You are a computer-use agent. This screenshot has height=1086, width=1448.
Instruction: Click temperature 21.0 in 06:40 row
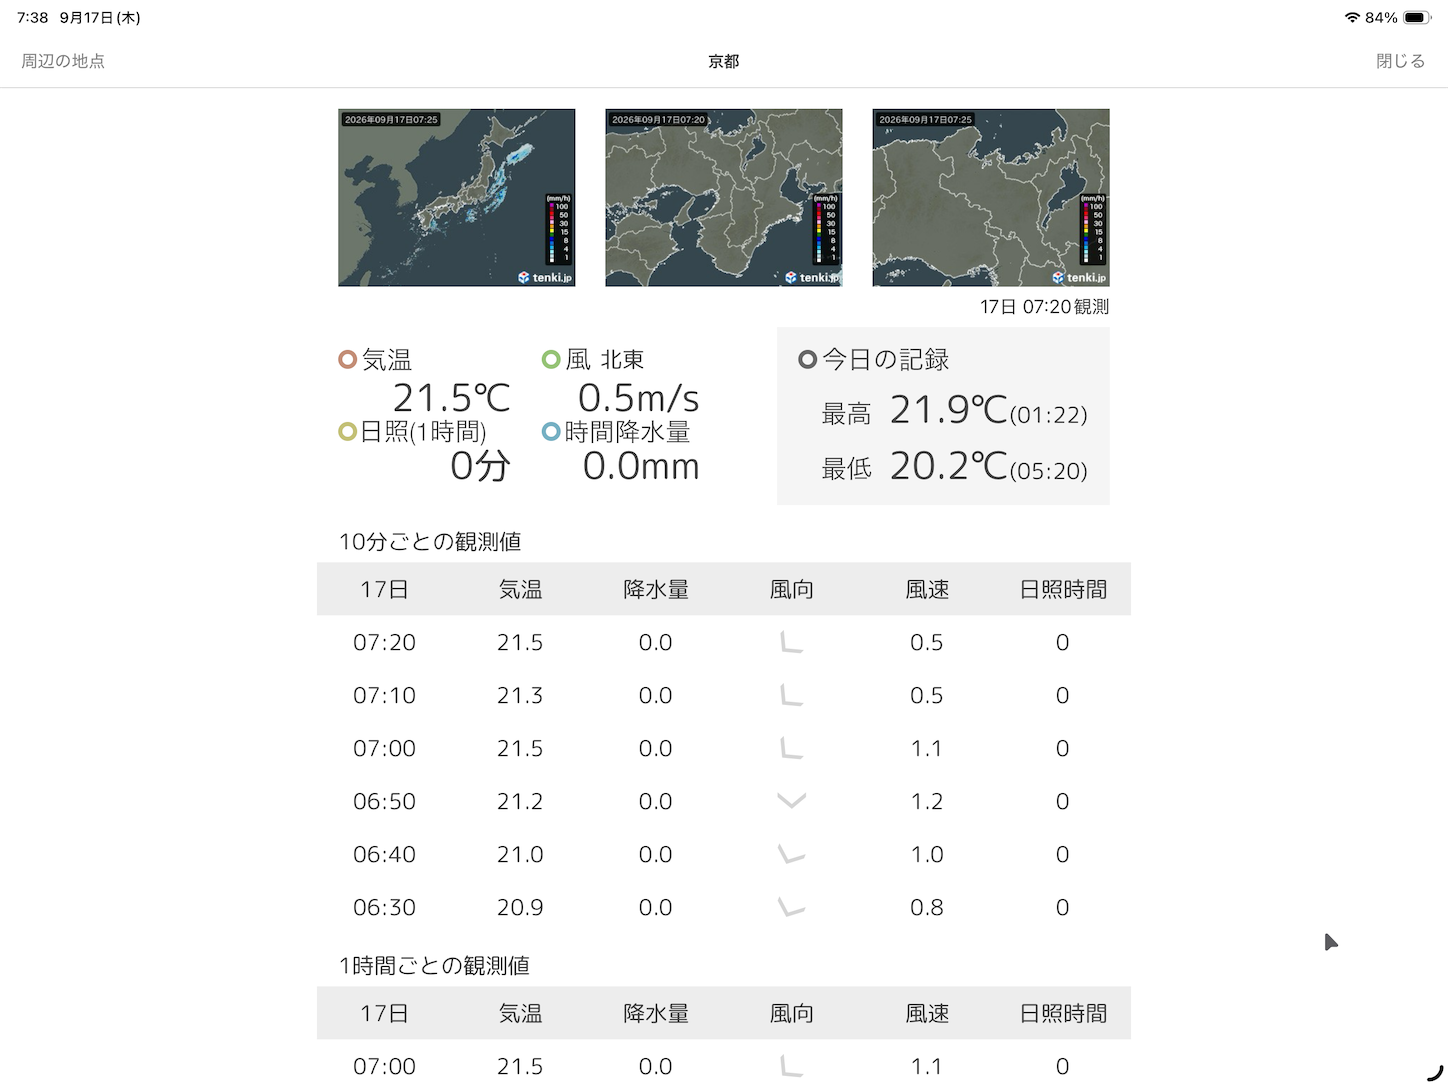(x=520, y=854)
